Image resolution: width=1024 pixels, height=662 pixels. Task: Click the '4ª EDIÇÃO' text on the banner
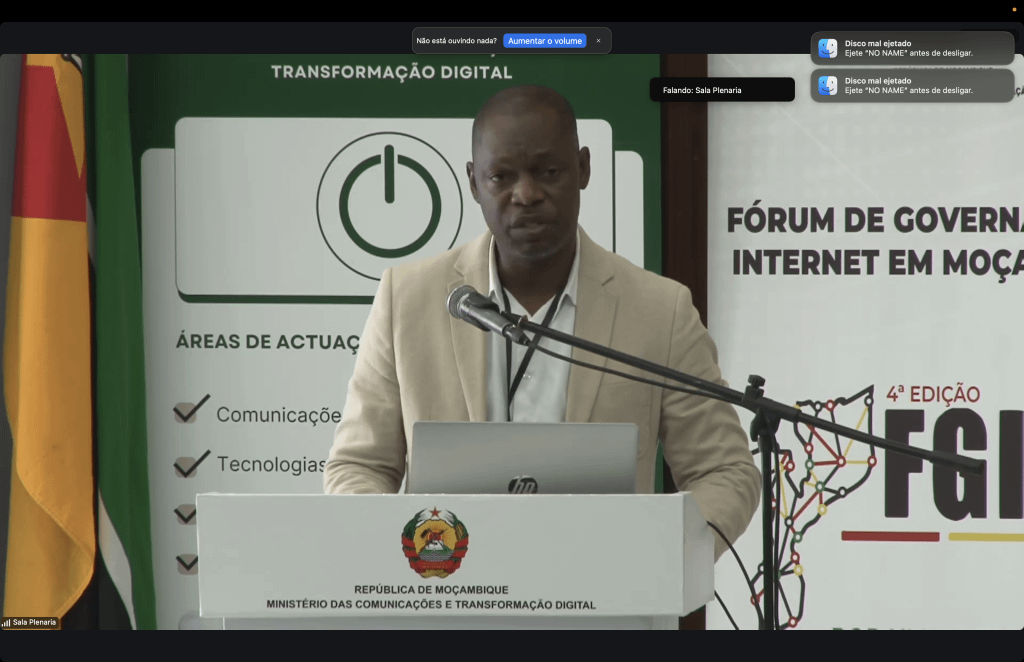pyautogui.click(x=932, y=394)
